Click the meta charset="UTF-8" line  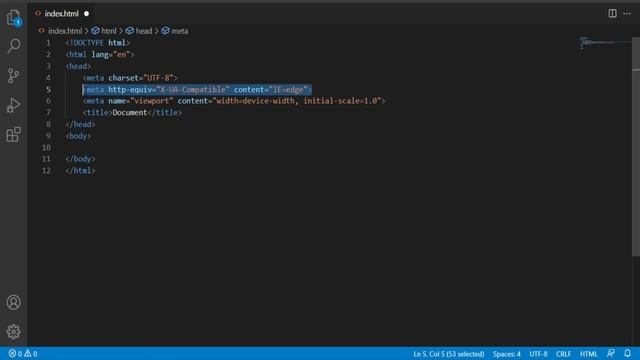coord(130,78)
